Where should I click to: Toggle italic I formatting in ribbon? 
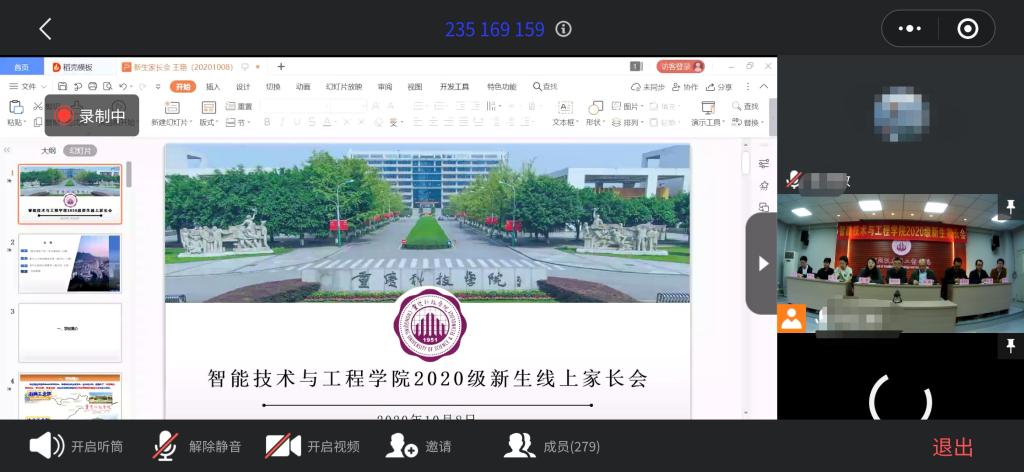[282, 122]
